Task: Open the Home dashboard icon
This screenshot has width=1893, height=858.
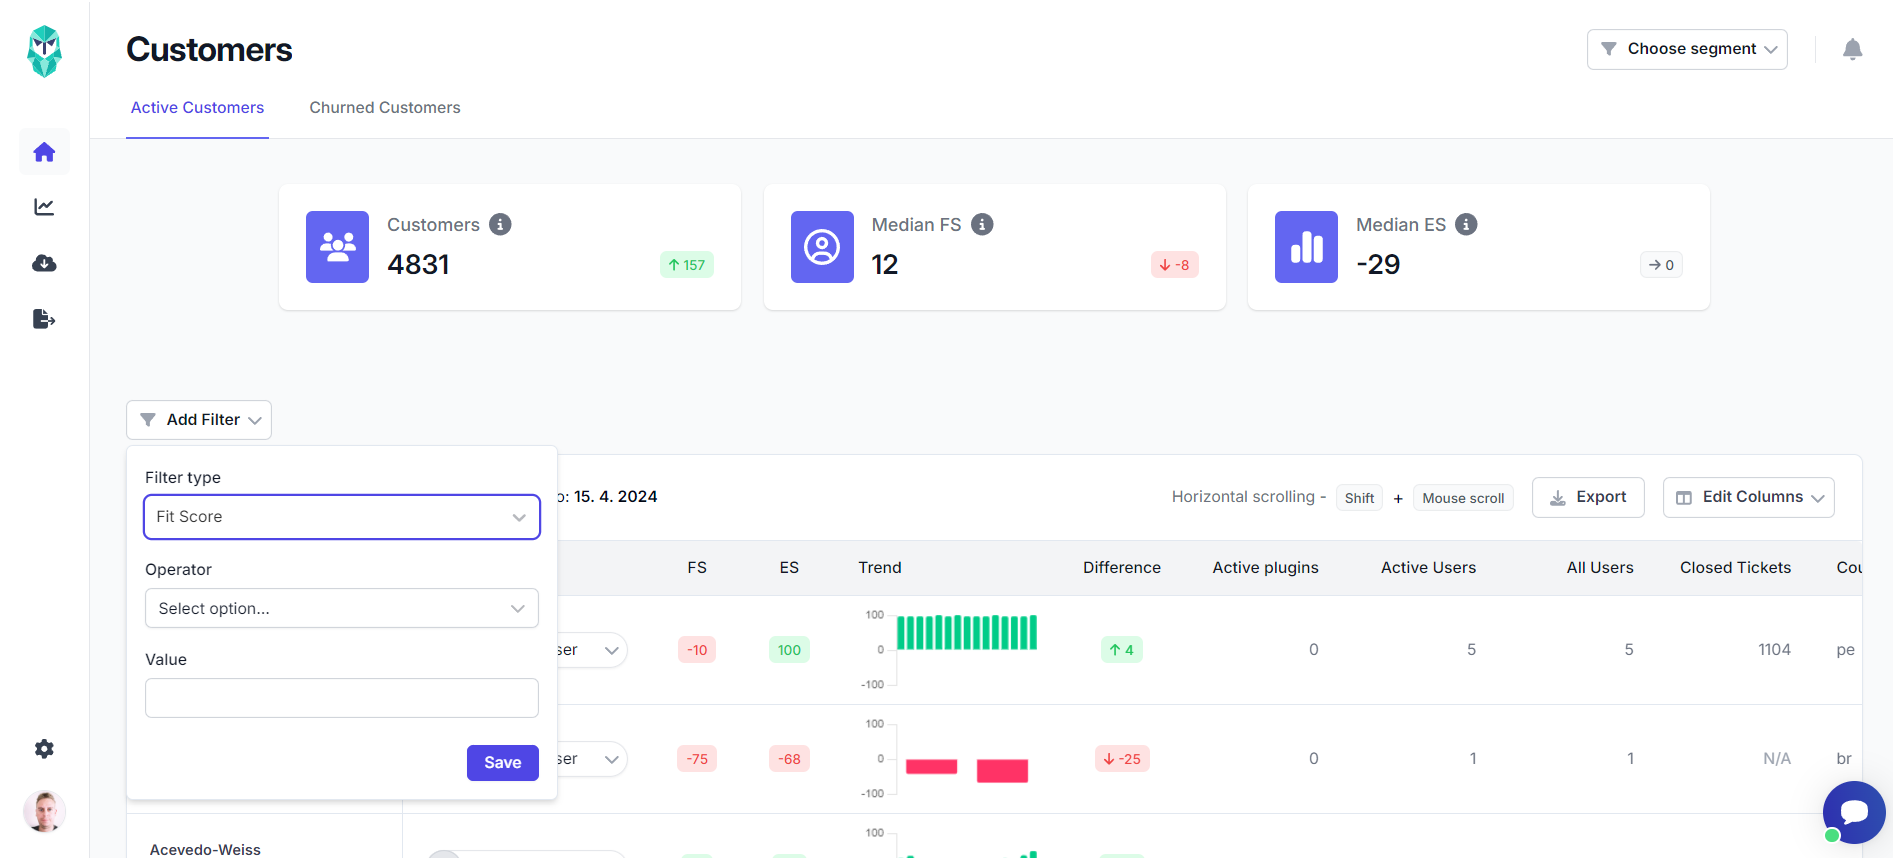Action: pos(44,152)
